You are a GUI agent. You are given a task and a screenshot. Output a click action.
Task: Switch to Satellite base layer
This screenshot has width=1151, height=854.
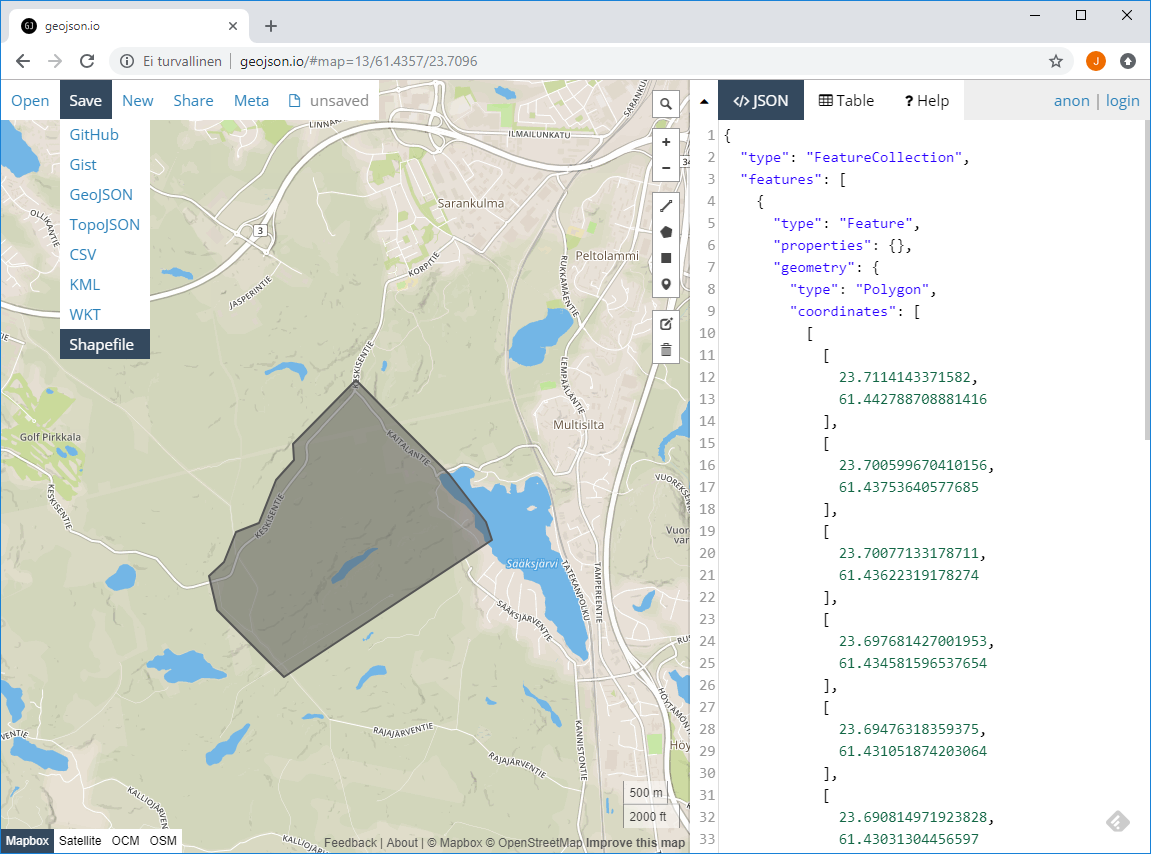click(x=80, y=841)
